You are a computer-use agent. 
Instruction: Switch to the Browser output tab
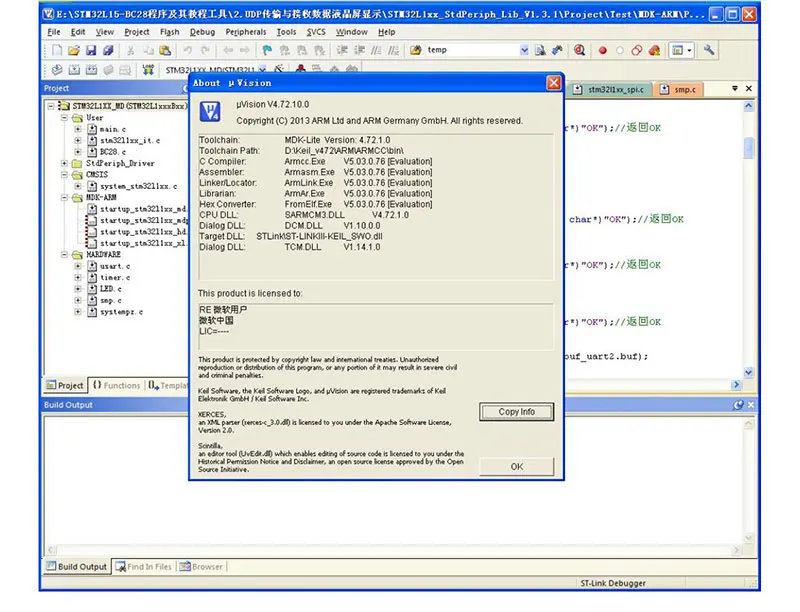(201, 567)
